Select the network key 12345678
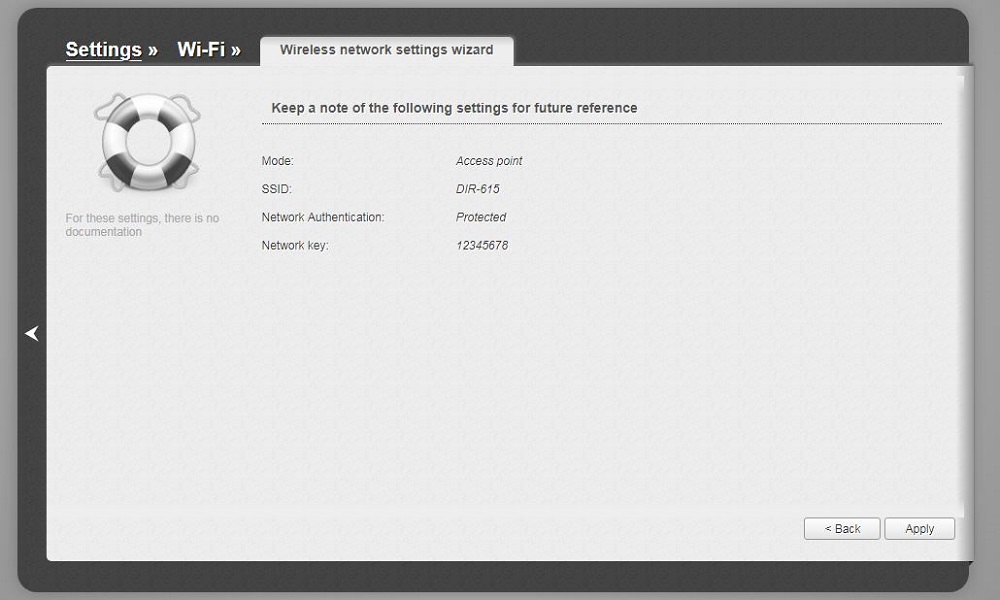 pos(482,245)
